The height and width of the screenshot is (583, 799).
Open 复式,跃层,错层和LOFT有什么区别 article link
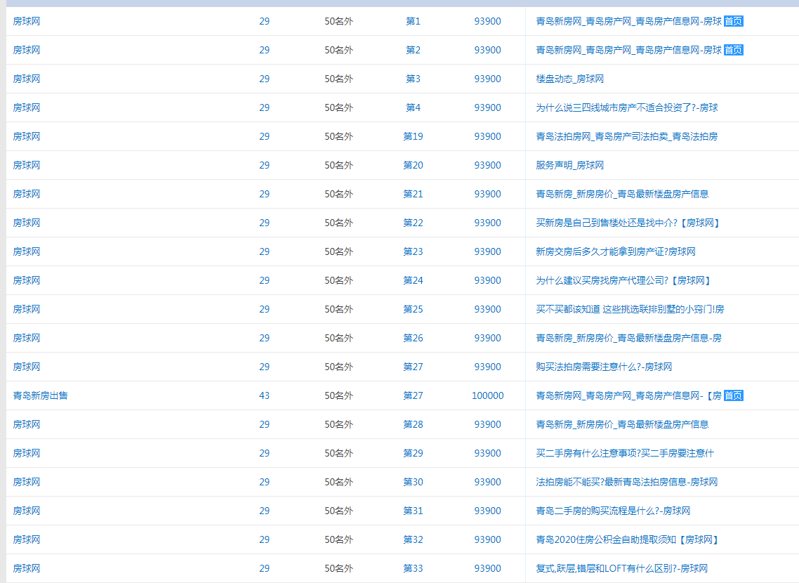point(622,568)
